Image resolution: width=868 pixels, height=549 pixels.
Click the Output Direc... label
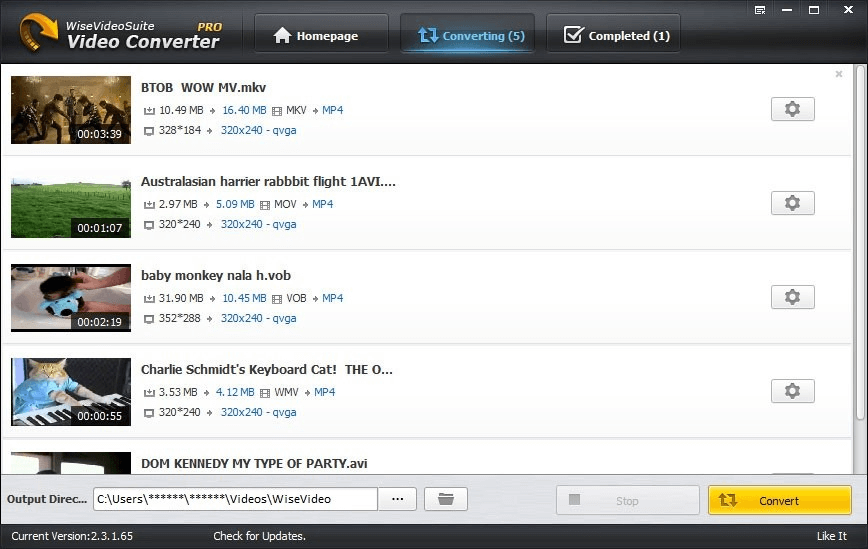point(47,499)
